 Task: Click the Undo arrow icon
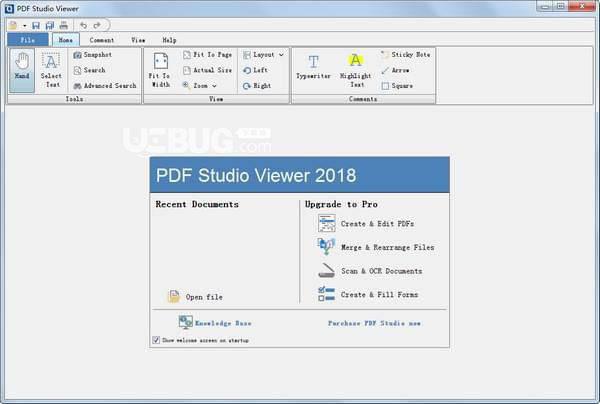coord(83,25)
